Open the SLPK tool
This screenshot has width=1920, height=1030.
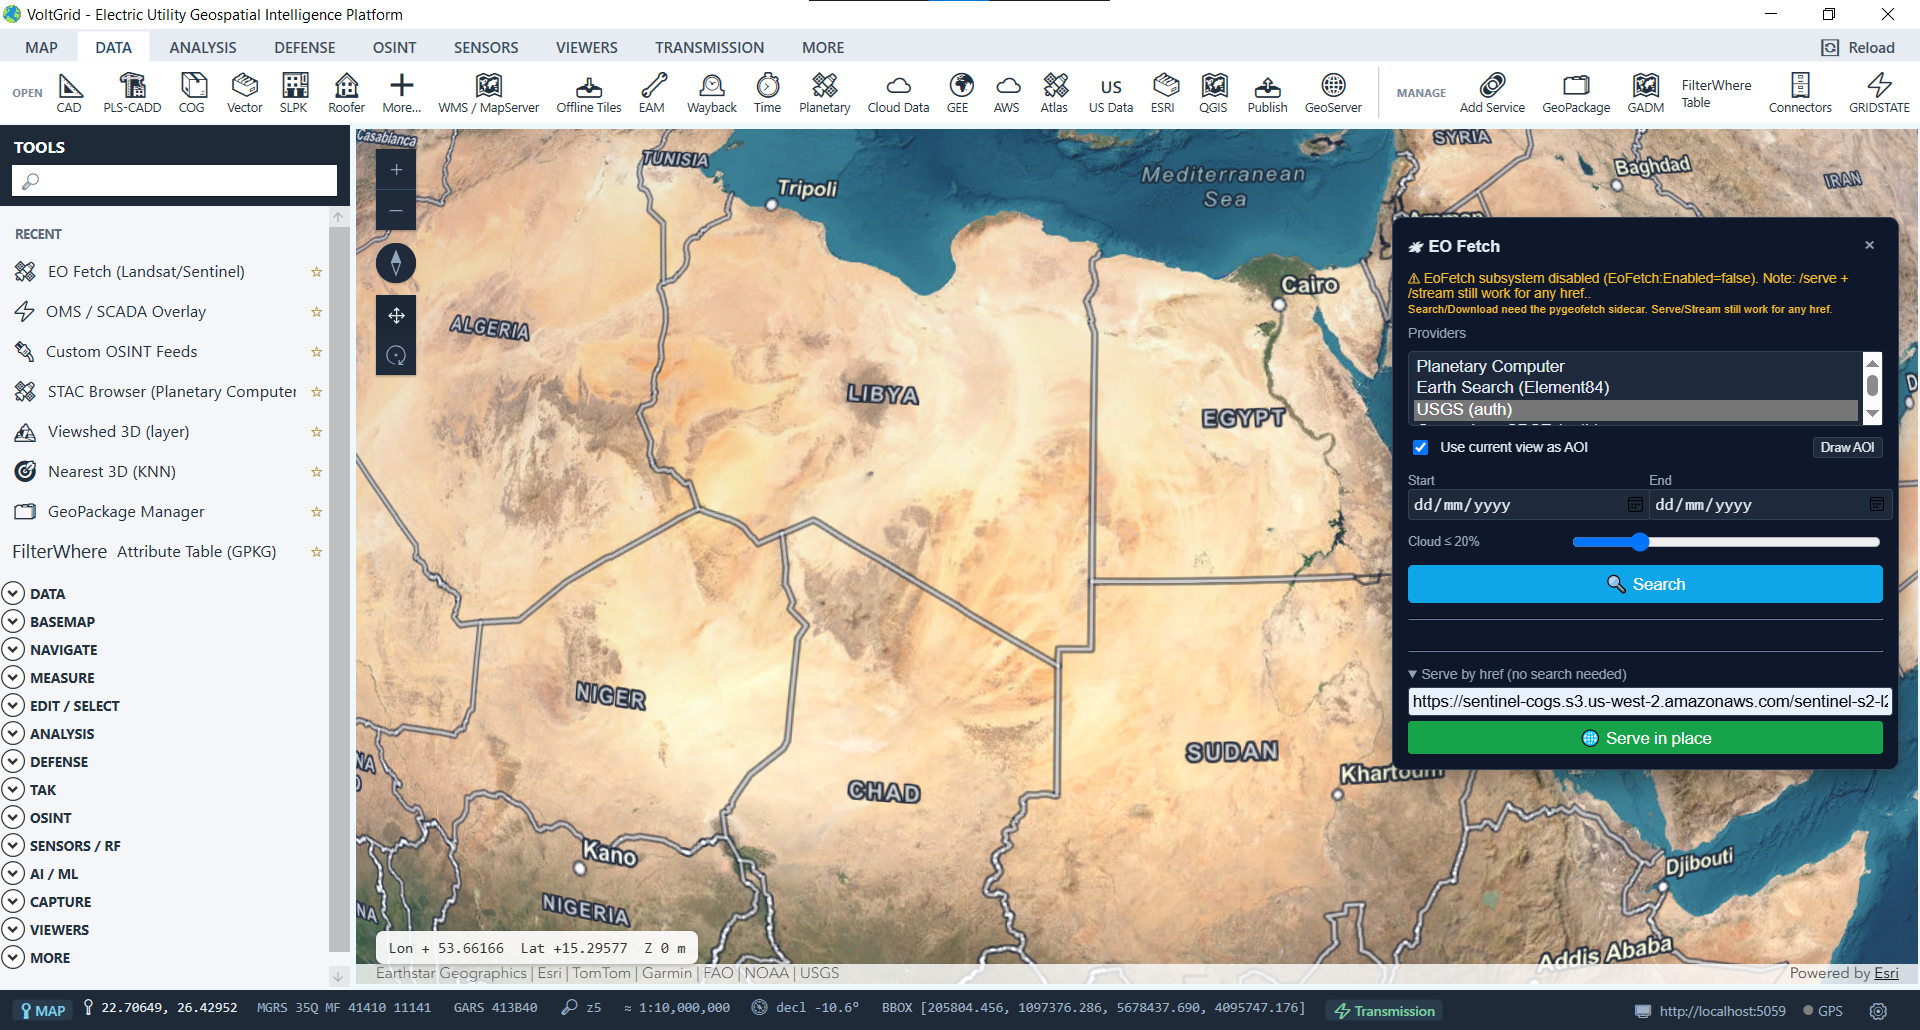pyautogui.click(x=294, y=93)
